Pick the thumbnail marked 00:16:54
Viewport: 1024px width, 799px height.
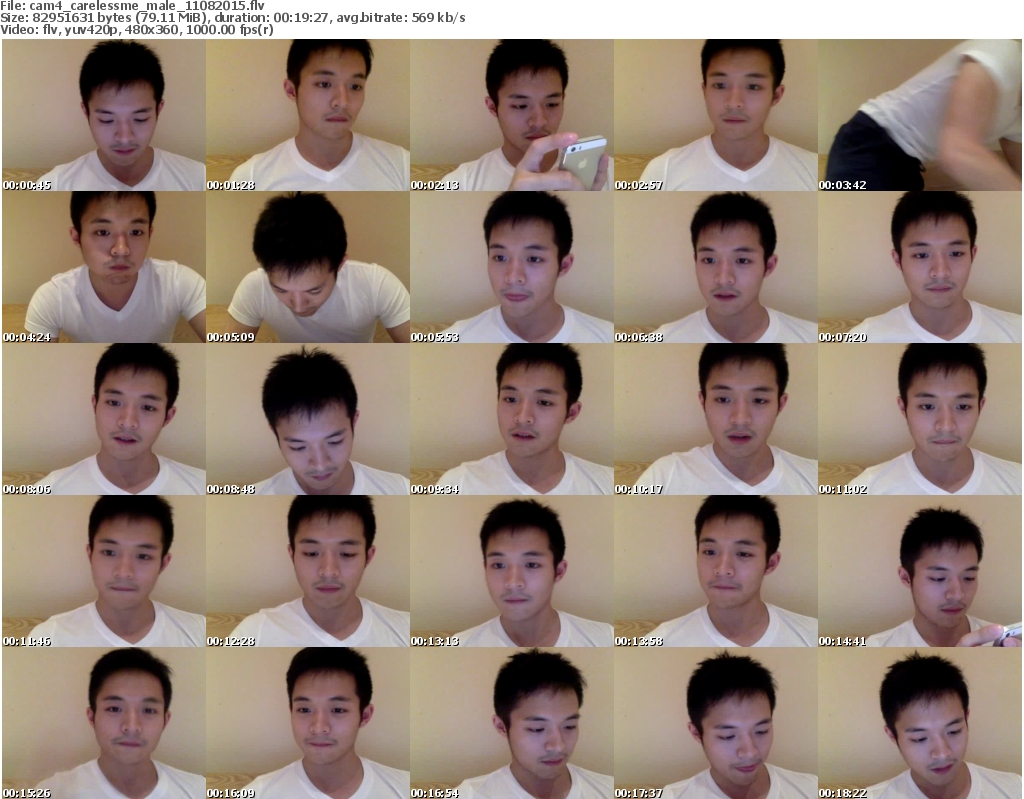click(512, 723)
